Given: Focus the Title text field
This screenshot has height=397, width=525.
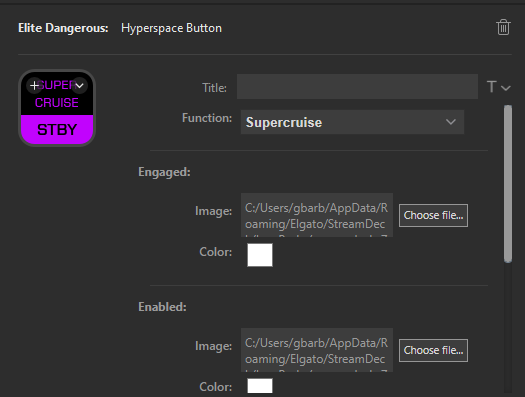Looking at the screenshot, I should (x=357, y=87).
